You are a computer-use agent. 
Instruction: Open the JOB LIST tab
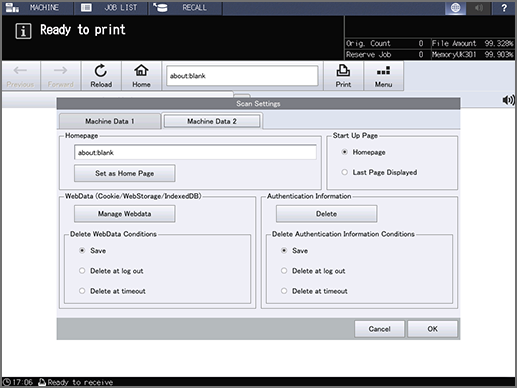[111, 8]
